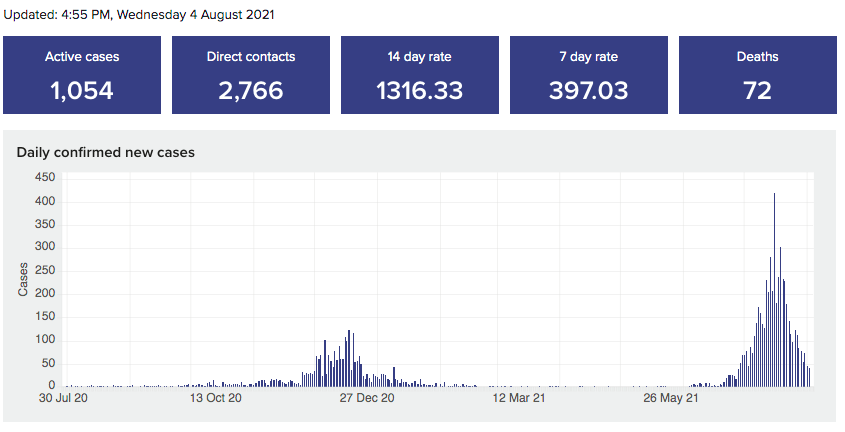This screenshot has height=432, width=845.
Task: Click the Daily confirmed new cases title
Action: tap(106, 152)
